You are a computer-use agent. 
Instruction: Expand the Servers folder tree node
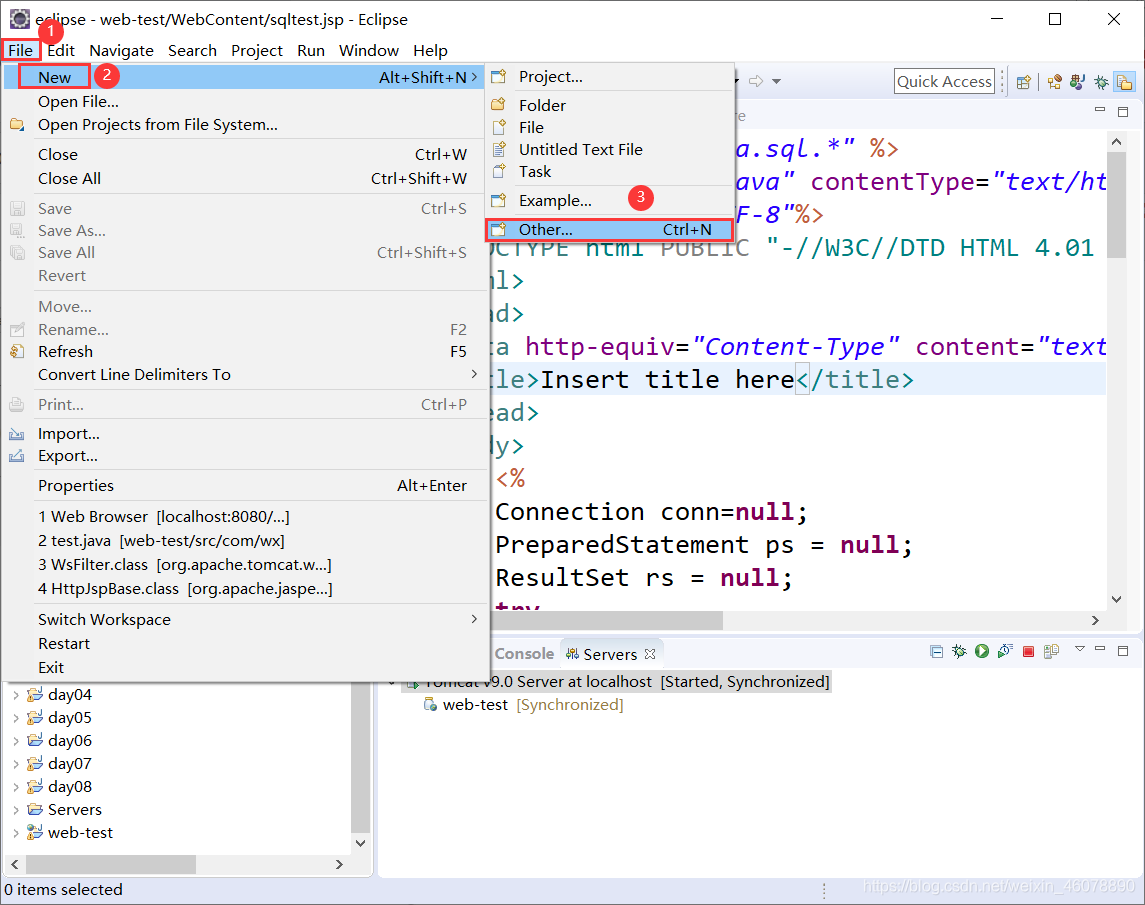pyautogui.click(x=16, y=810)
